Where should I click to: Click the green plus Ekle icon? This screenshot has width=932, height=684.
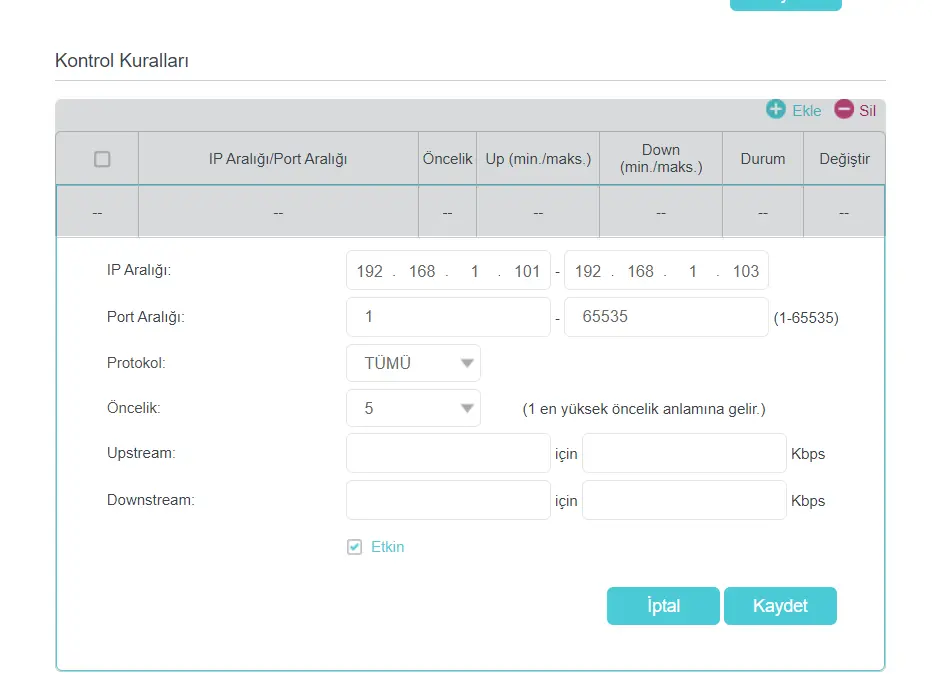coord(776,109)
